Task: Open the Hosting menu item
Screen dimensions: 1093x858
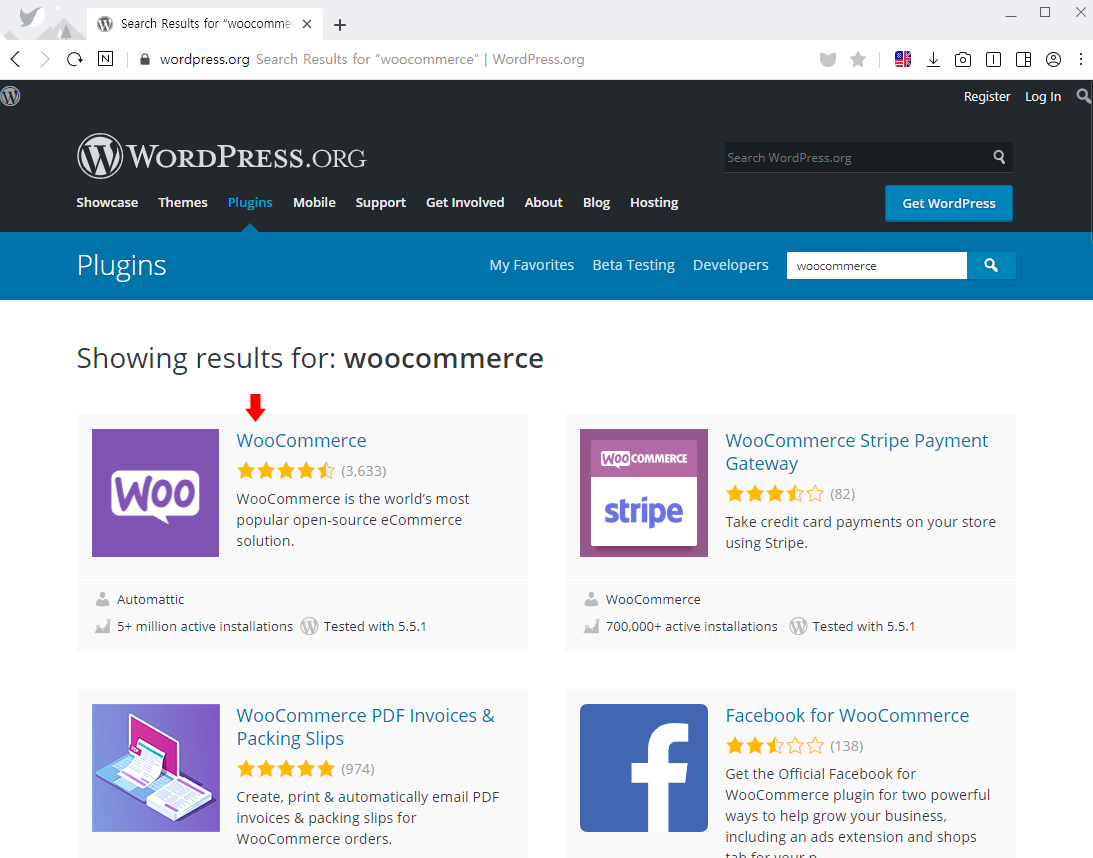Action: point(654,203)
